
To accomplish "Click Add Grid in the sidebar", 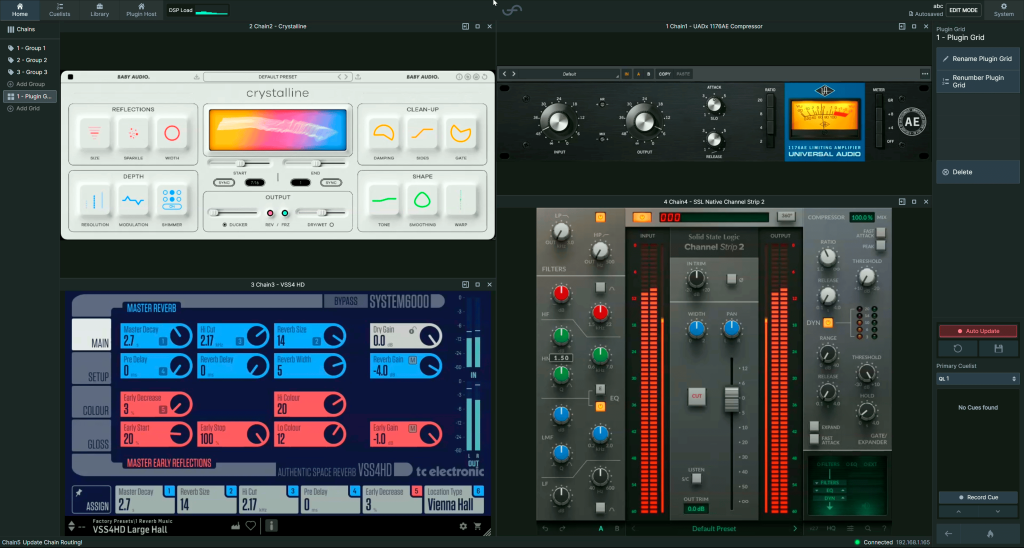I will [x=27, y=108].
